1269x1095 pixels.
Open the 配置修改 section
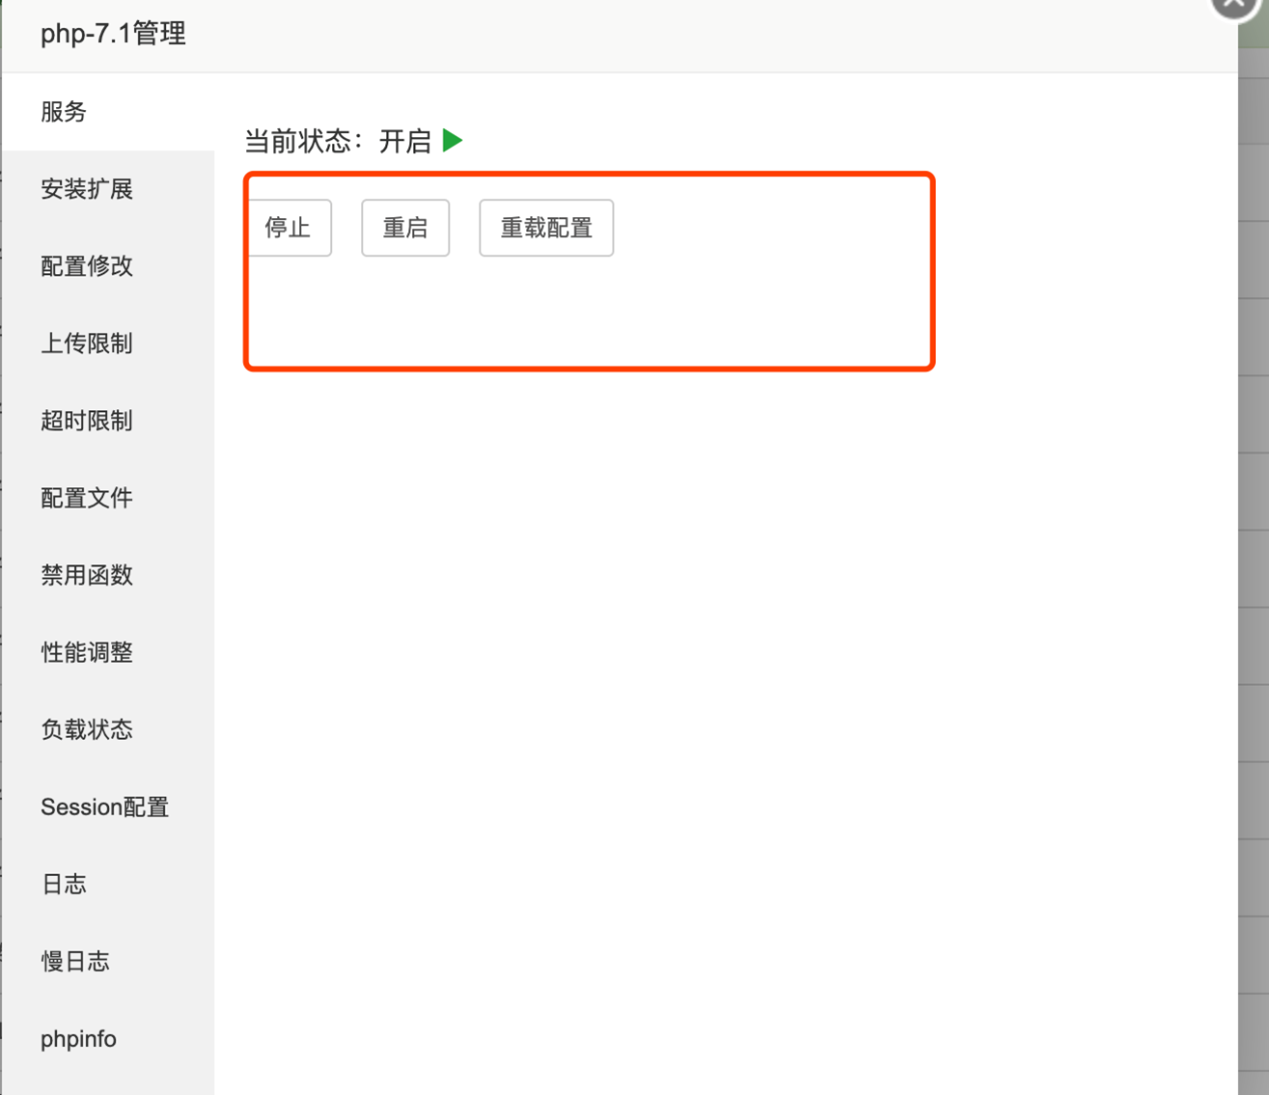tap(87, 266)
